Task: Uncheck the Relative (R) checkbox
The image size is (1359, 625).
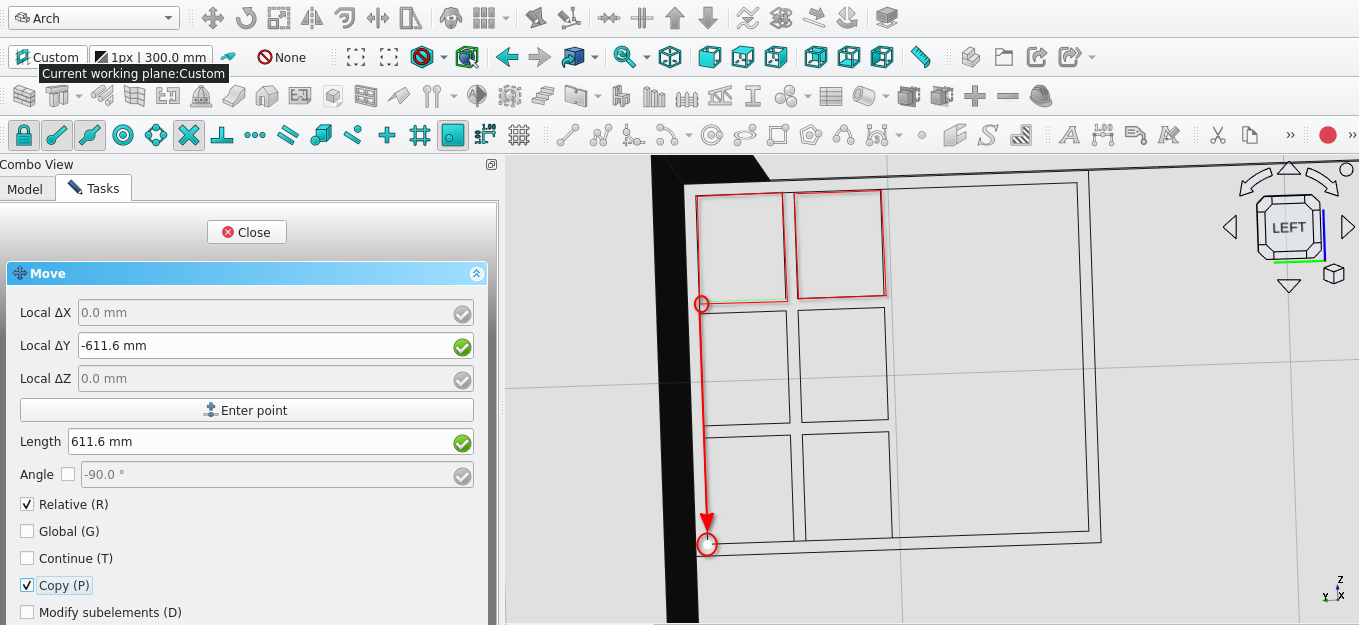Action: point(27,505)
